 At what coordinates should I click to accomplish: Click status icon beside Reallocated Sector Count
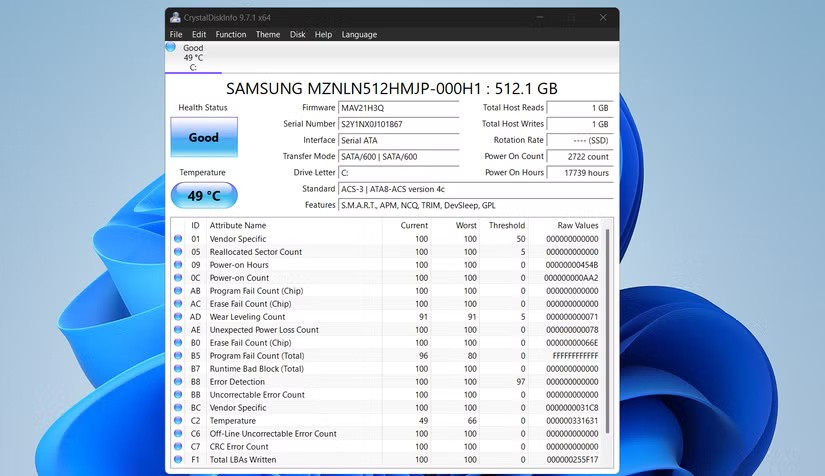[x=178, y=252]
